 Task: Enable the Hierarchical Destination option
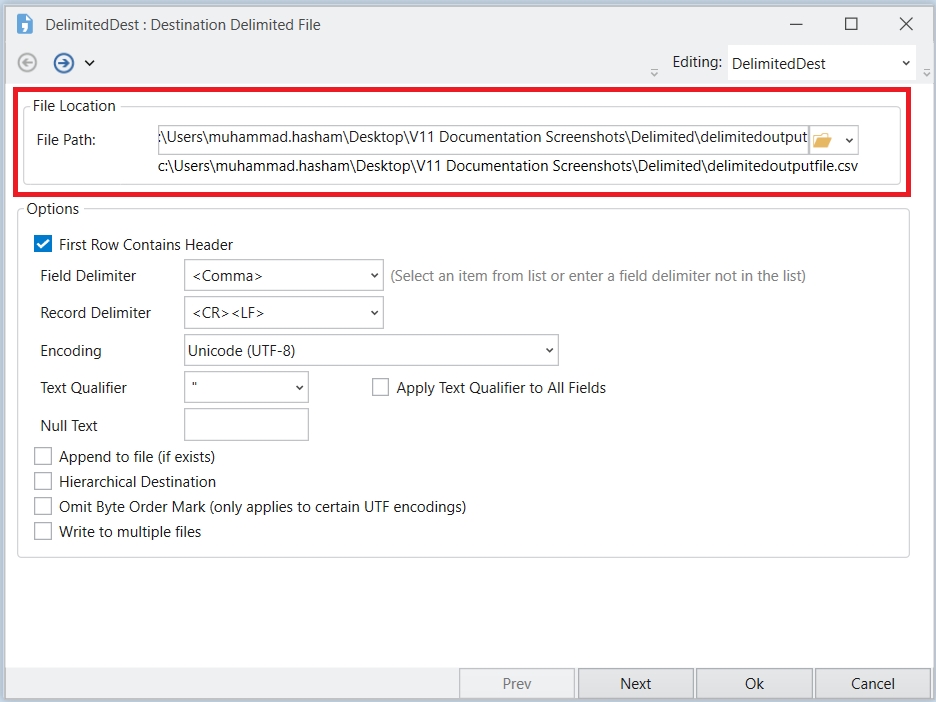[x=43, y=481]
